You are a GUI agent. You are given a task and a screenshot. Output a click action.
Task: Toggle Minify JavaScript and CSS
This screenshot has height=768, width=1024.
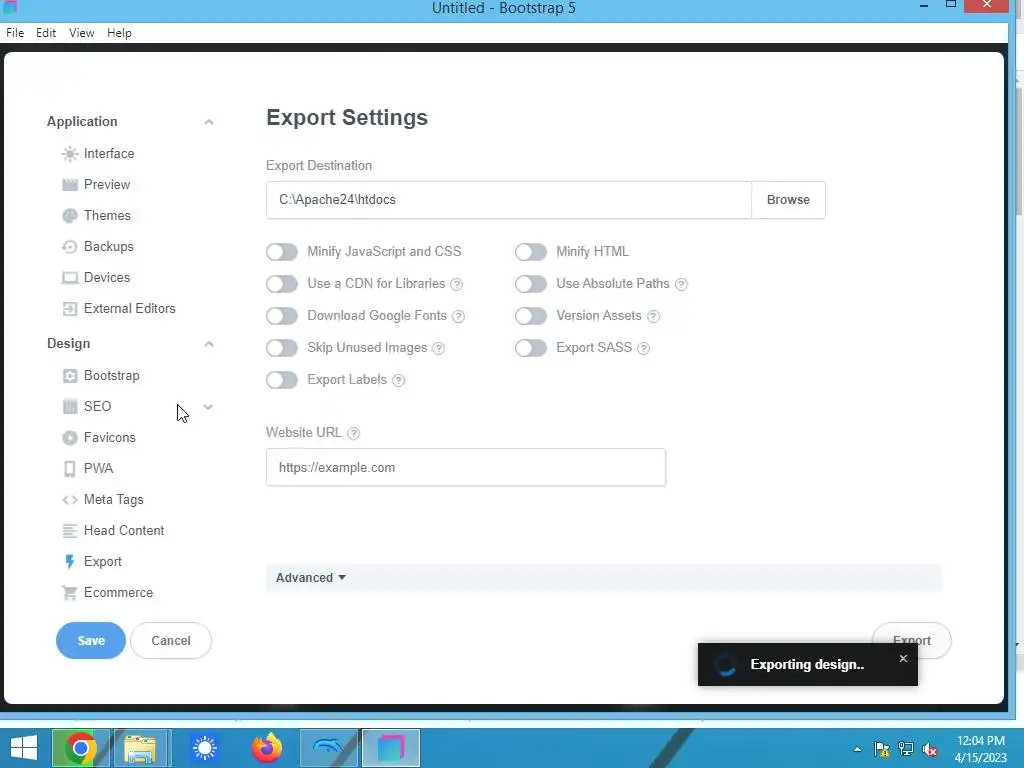click(281, 252)
